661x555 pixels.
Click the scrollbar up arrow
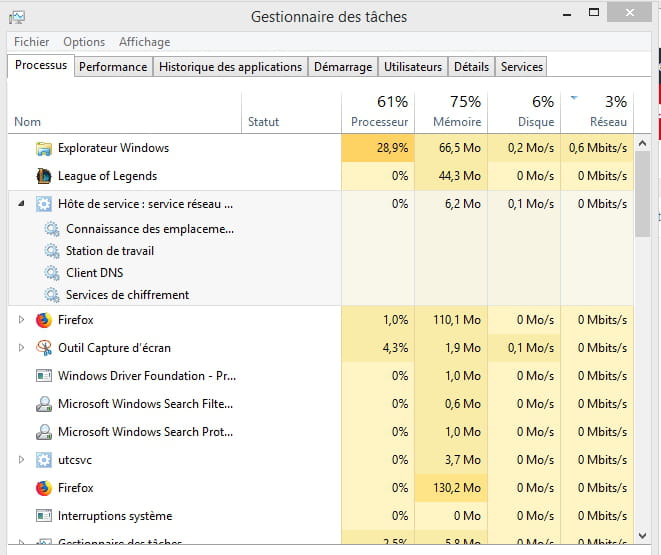coord(642,143)
